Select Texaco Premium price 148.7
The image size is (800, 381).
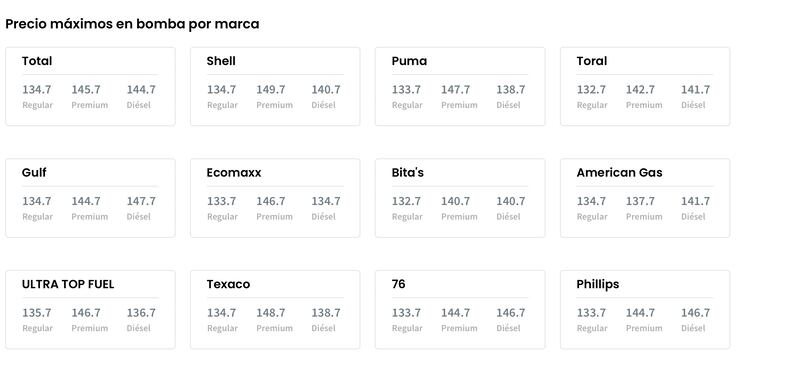tap(270, 313)
